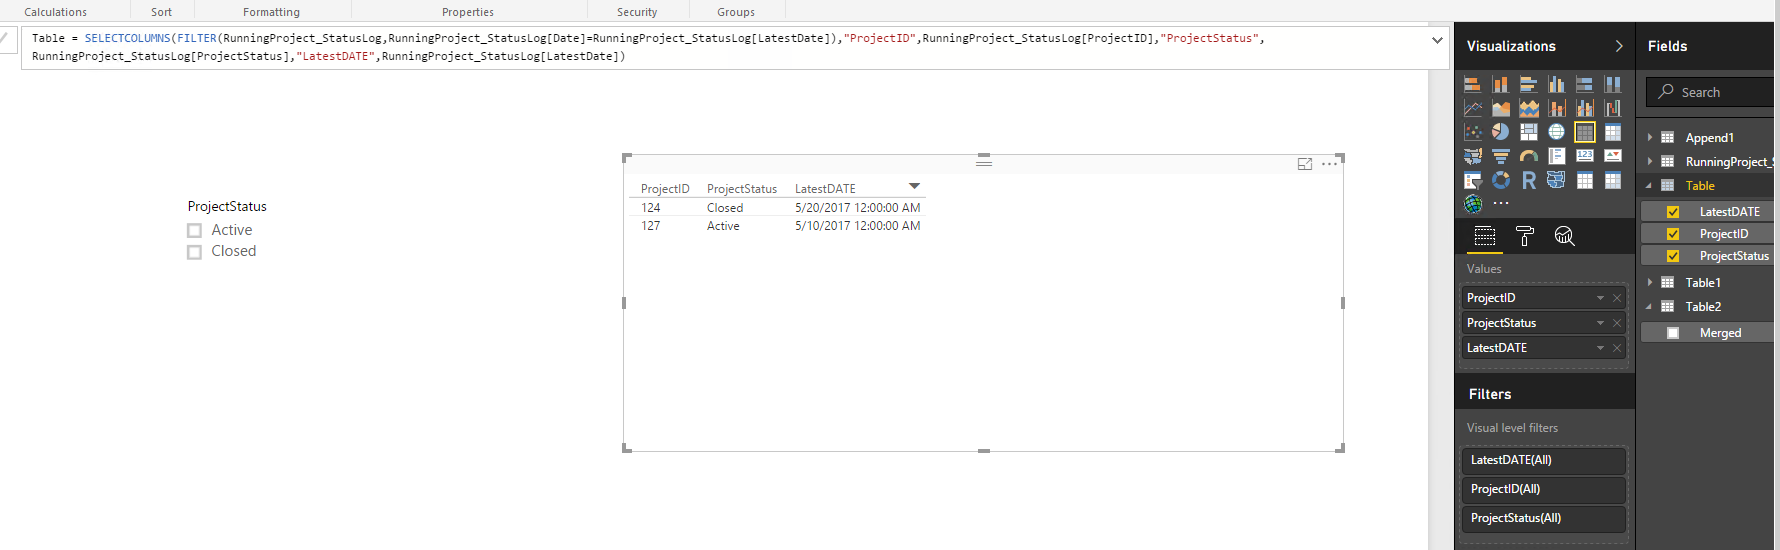Screen dimensions: 1780x550
Task: Click the yellow-highlighted Table visualization icon
Action: click(1585, 132)
